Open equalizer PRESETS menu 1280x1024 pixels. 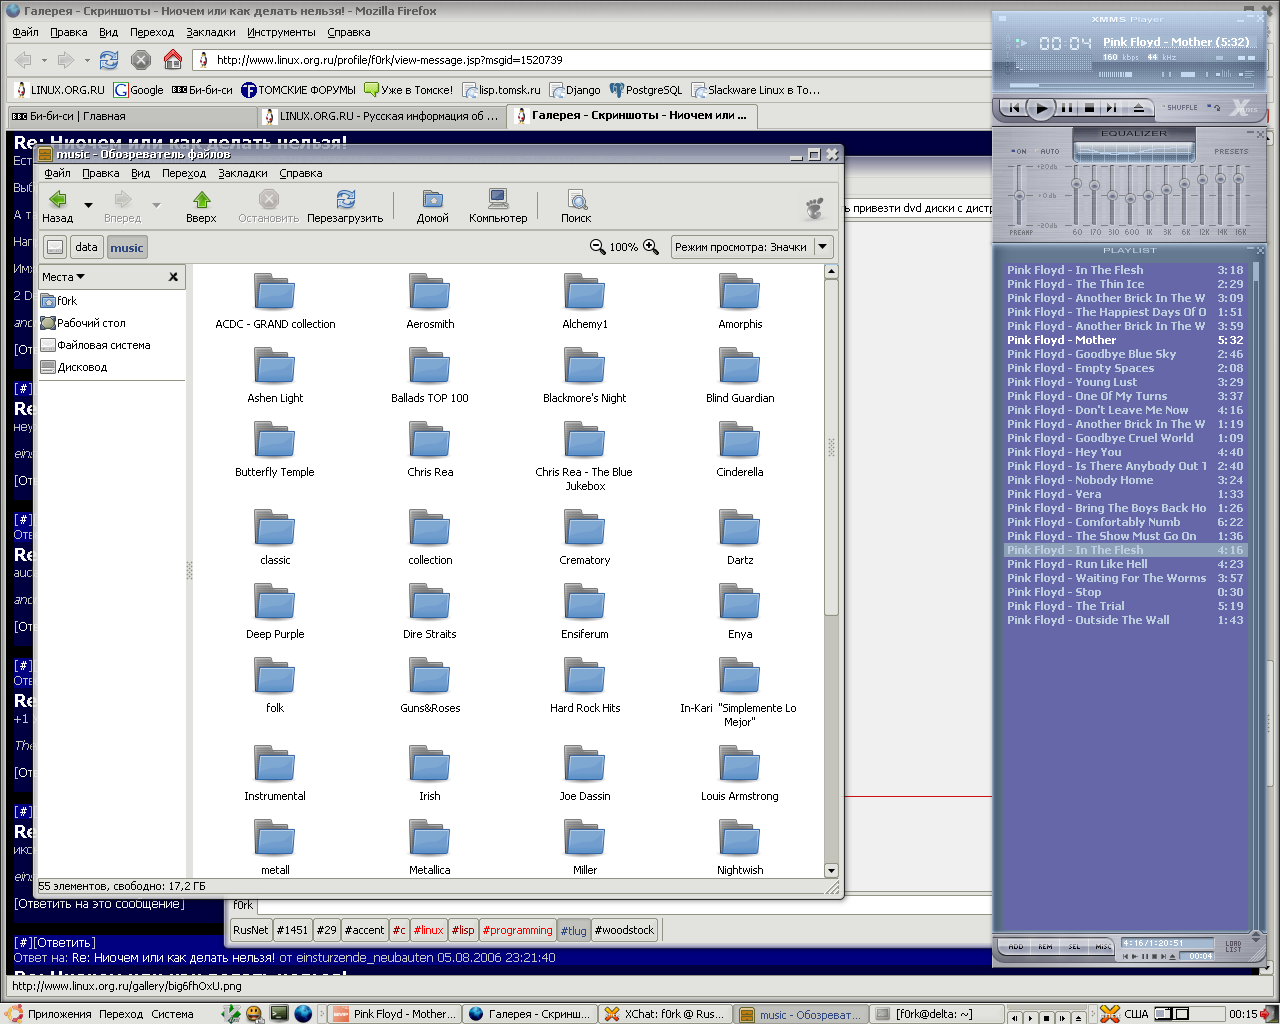point(1231,152)
